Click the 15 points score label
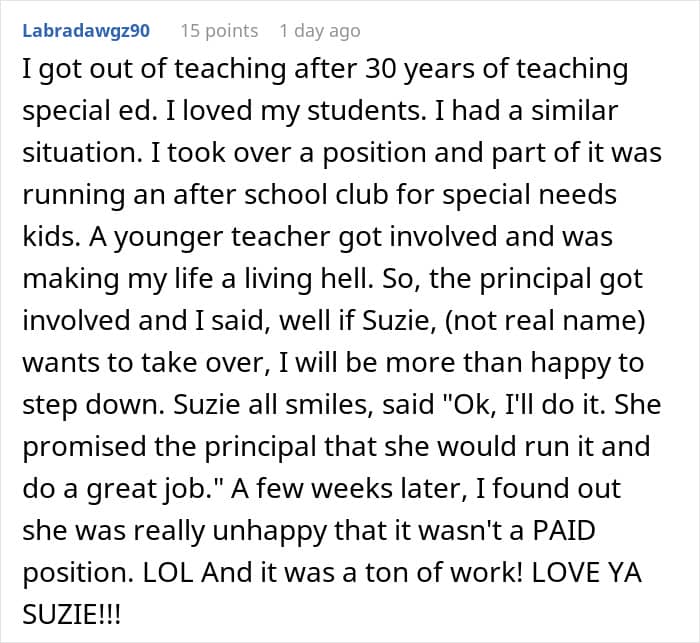Screen dimensions: 700x643 point(219,31)
